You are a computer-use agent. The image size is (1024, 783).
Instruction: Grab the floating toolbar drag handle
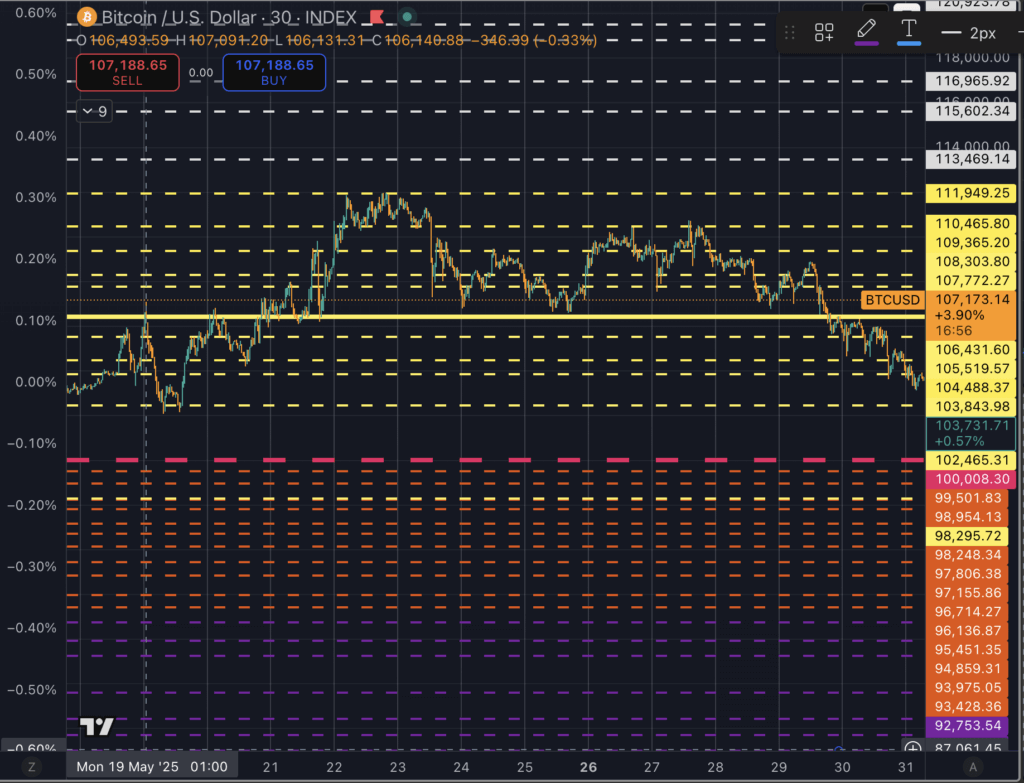click(x=789, y=32)
